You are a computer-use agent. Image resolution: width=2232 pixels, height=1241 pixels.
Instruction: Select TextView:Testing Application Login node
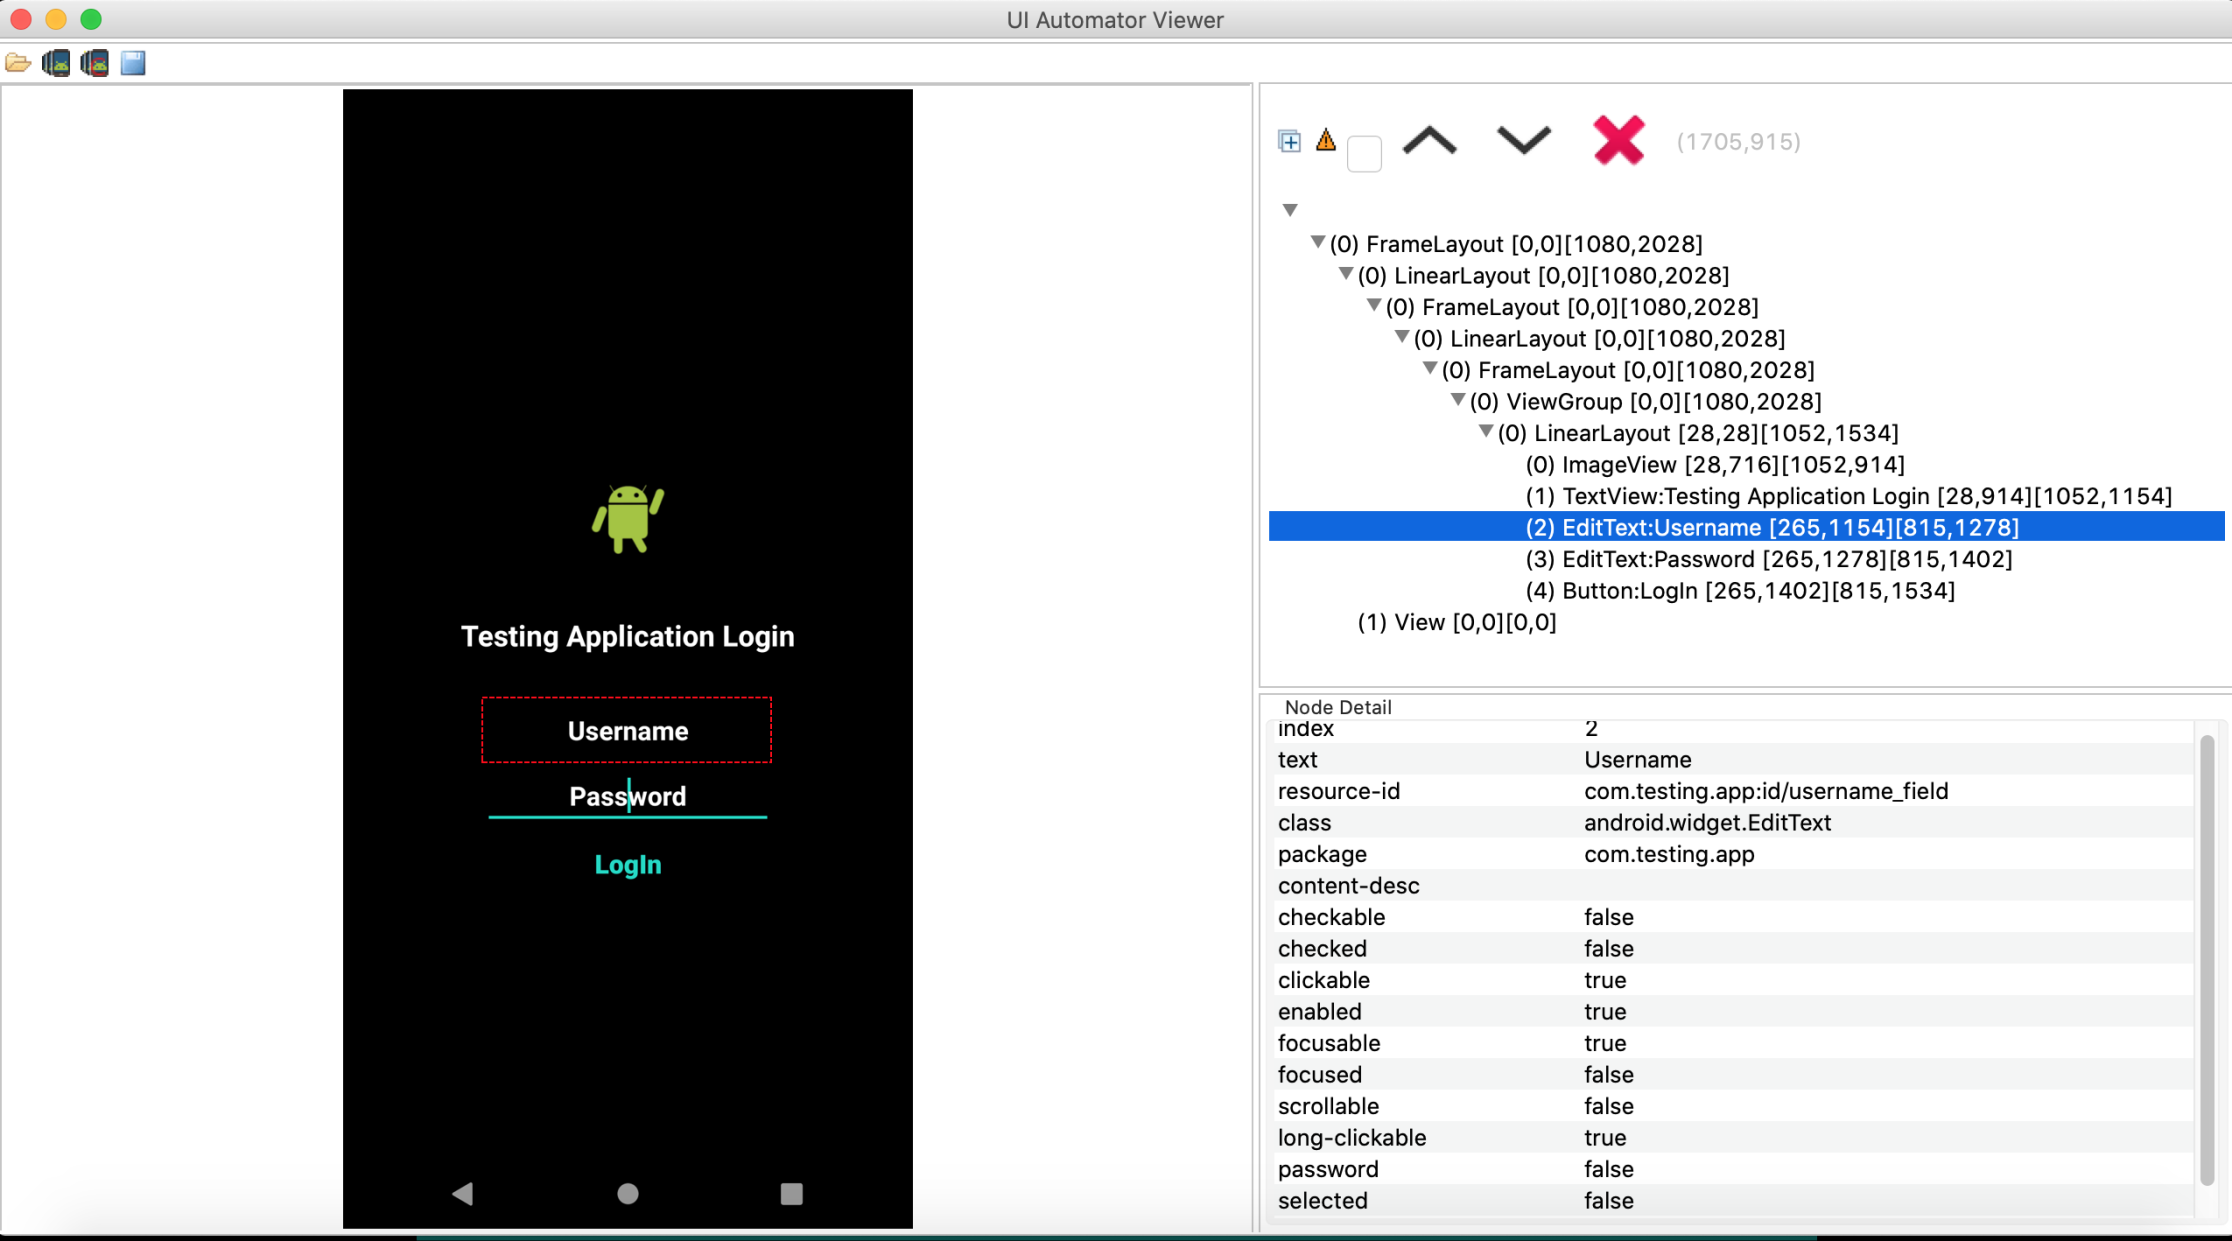point(1849,497)
